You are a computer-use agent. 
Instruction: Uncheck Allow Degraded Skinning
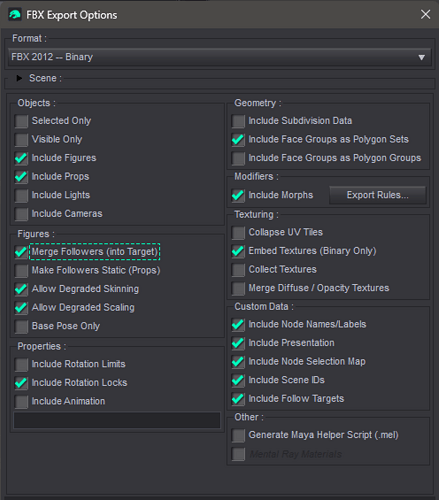point(21,289)
